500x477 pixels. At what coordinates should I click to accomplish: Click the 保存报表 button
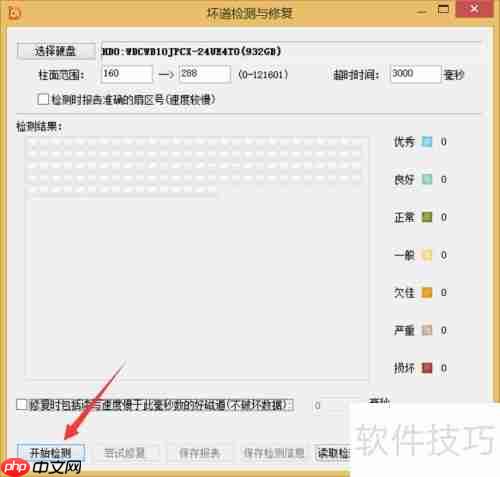(x=199, y=453)
